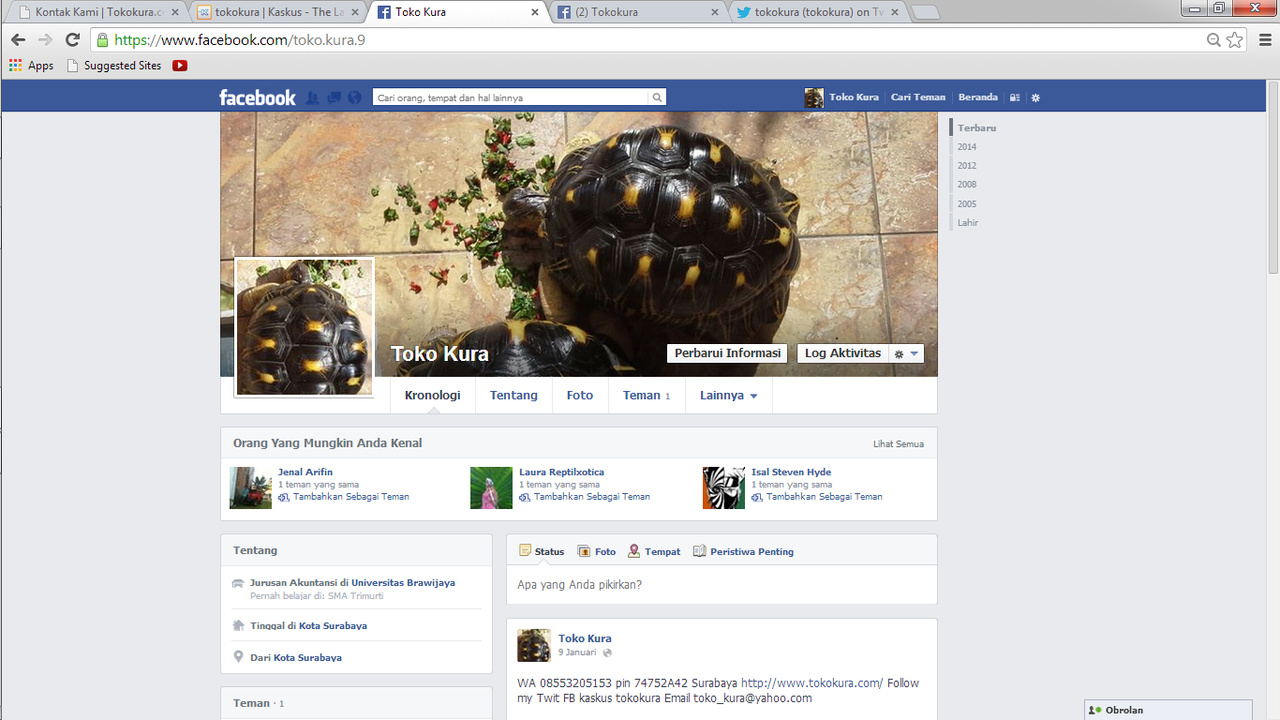The width and height of the screenshot is (1280, 720).
Task: Select the Peristiwa Penting composer option
Action: (x=743, y=551)
